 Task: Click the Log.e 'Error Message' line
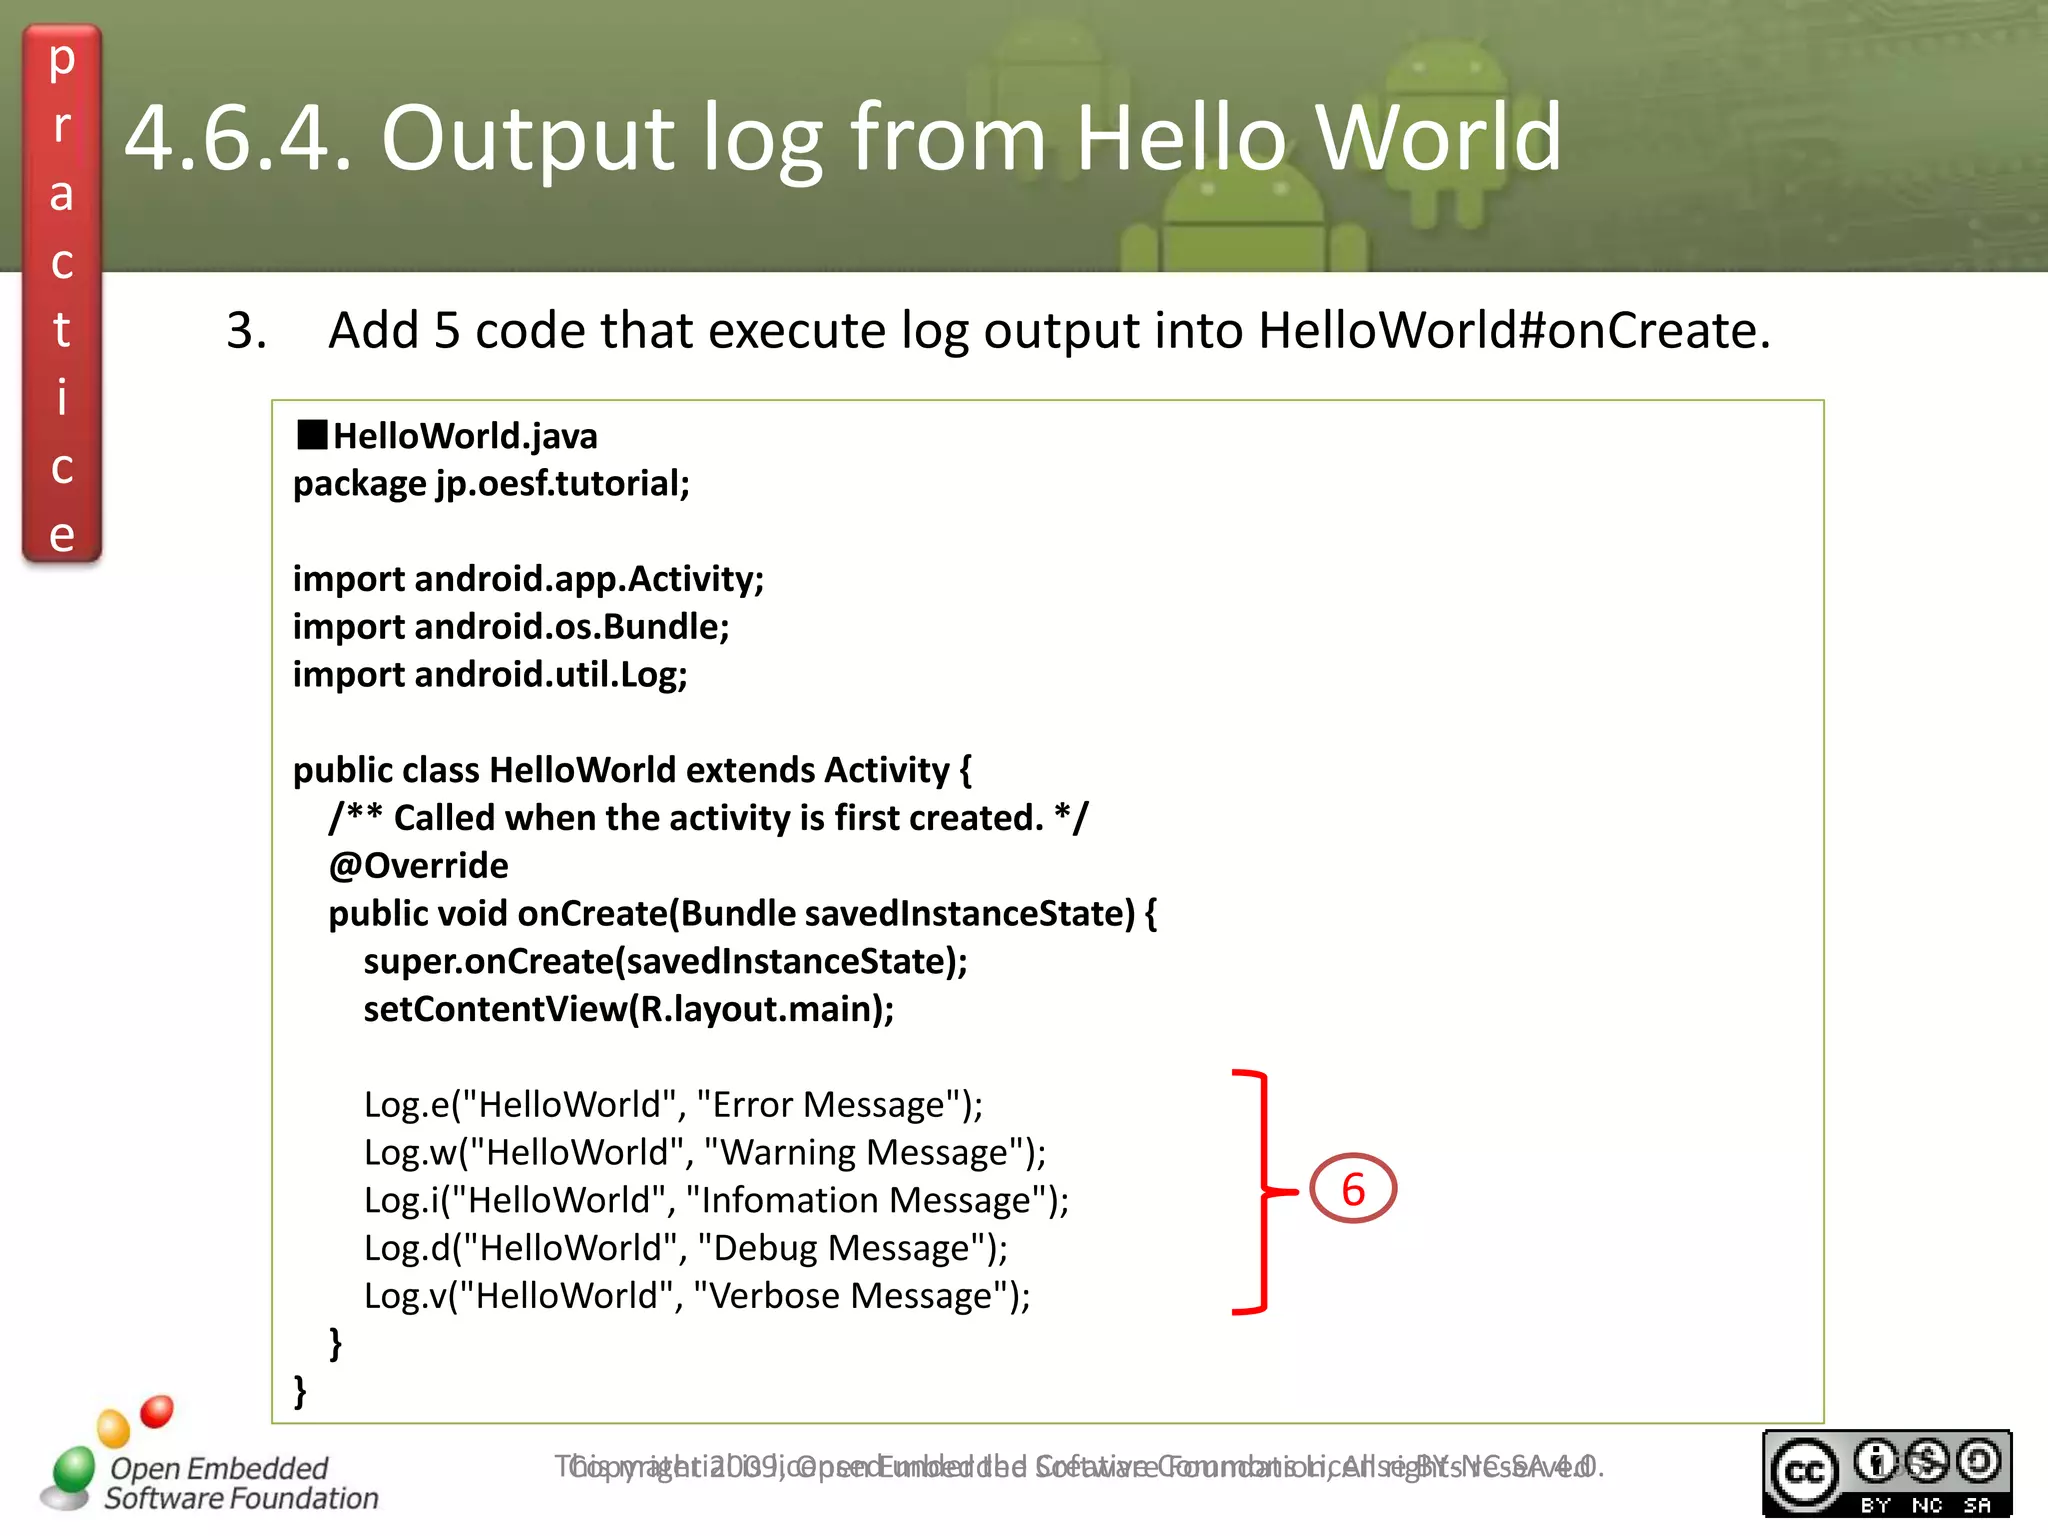click(674, 1105)
